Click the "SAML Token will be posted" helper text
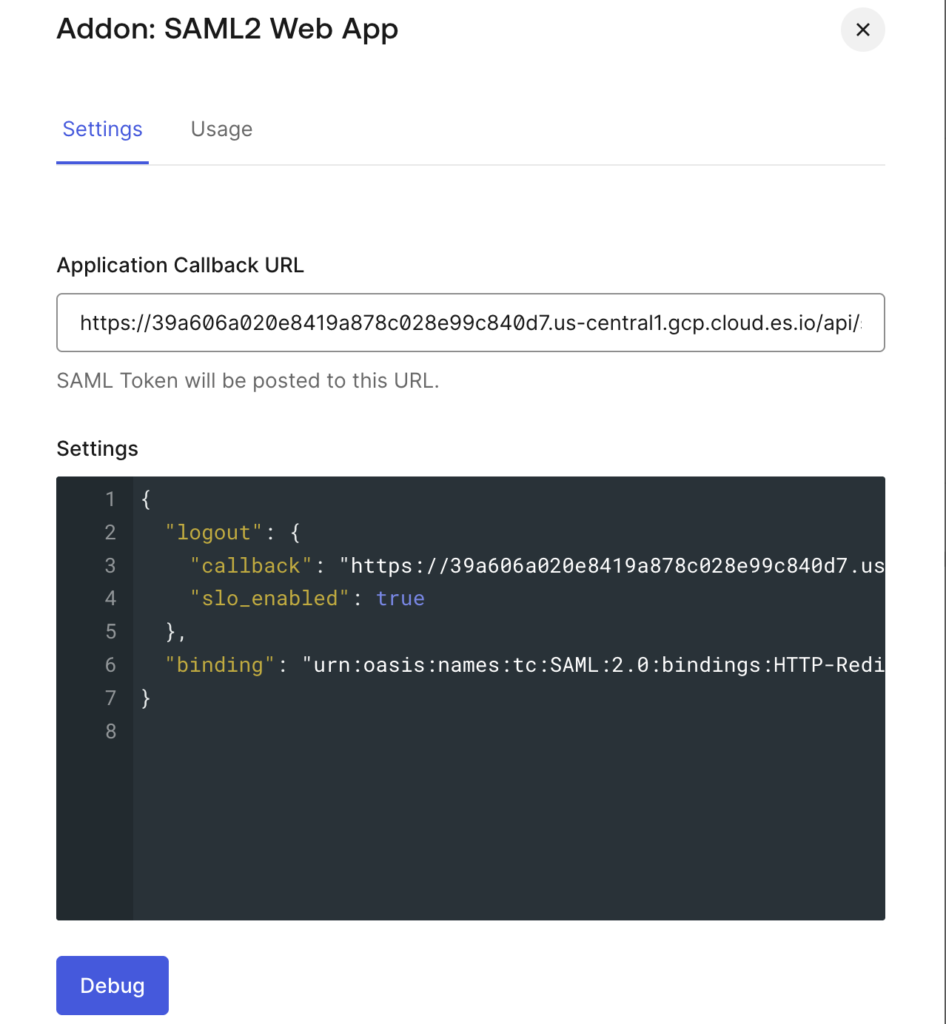Screen dimensions: 946x1024 click(x=248, y=381)
